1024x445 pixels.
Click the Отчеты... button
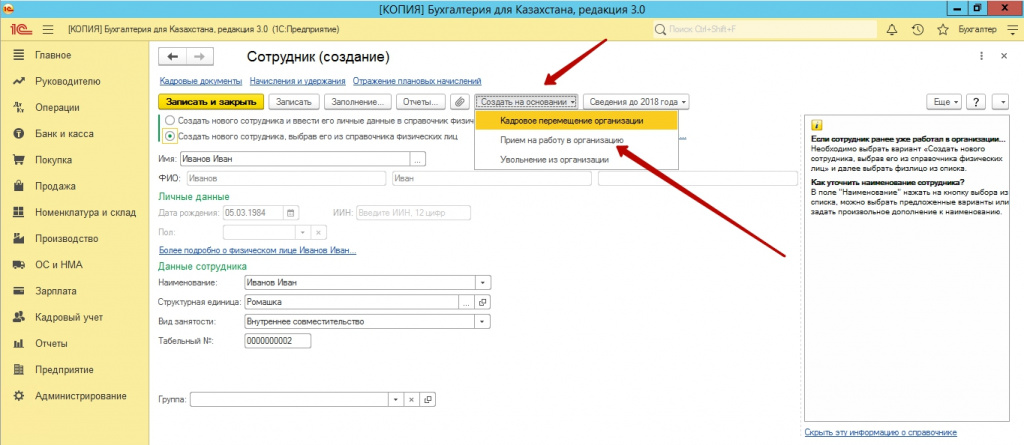[421, 102]
